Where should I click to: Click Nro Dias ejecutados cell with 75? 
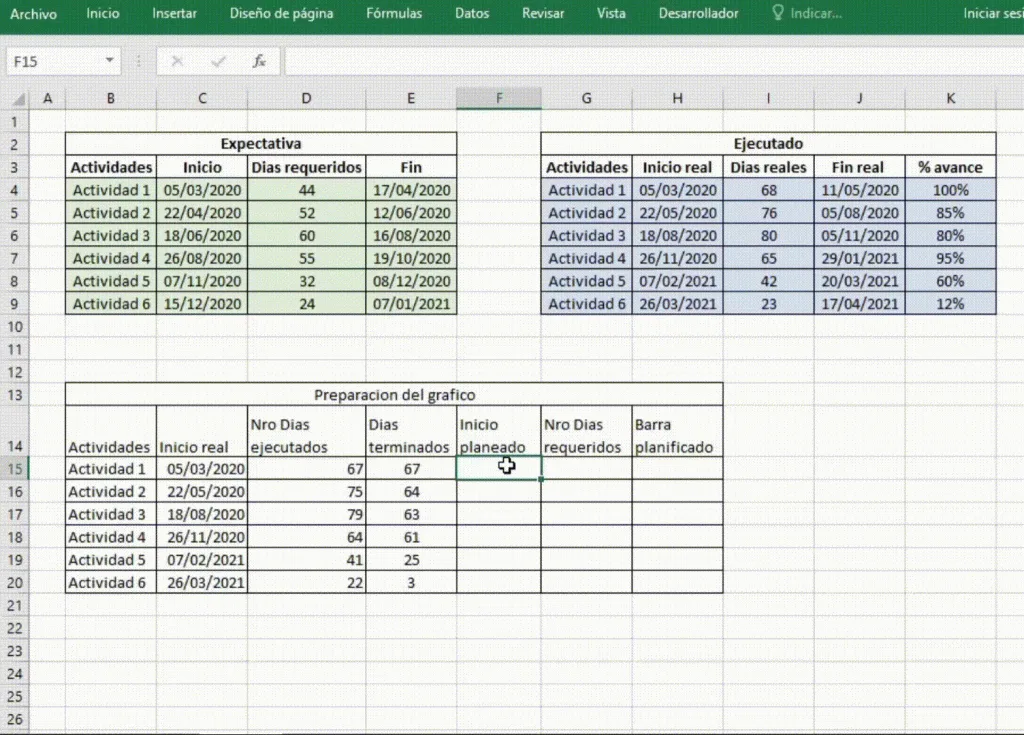(306, 491)
